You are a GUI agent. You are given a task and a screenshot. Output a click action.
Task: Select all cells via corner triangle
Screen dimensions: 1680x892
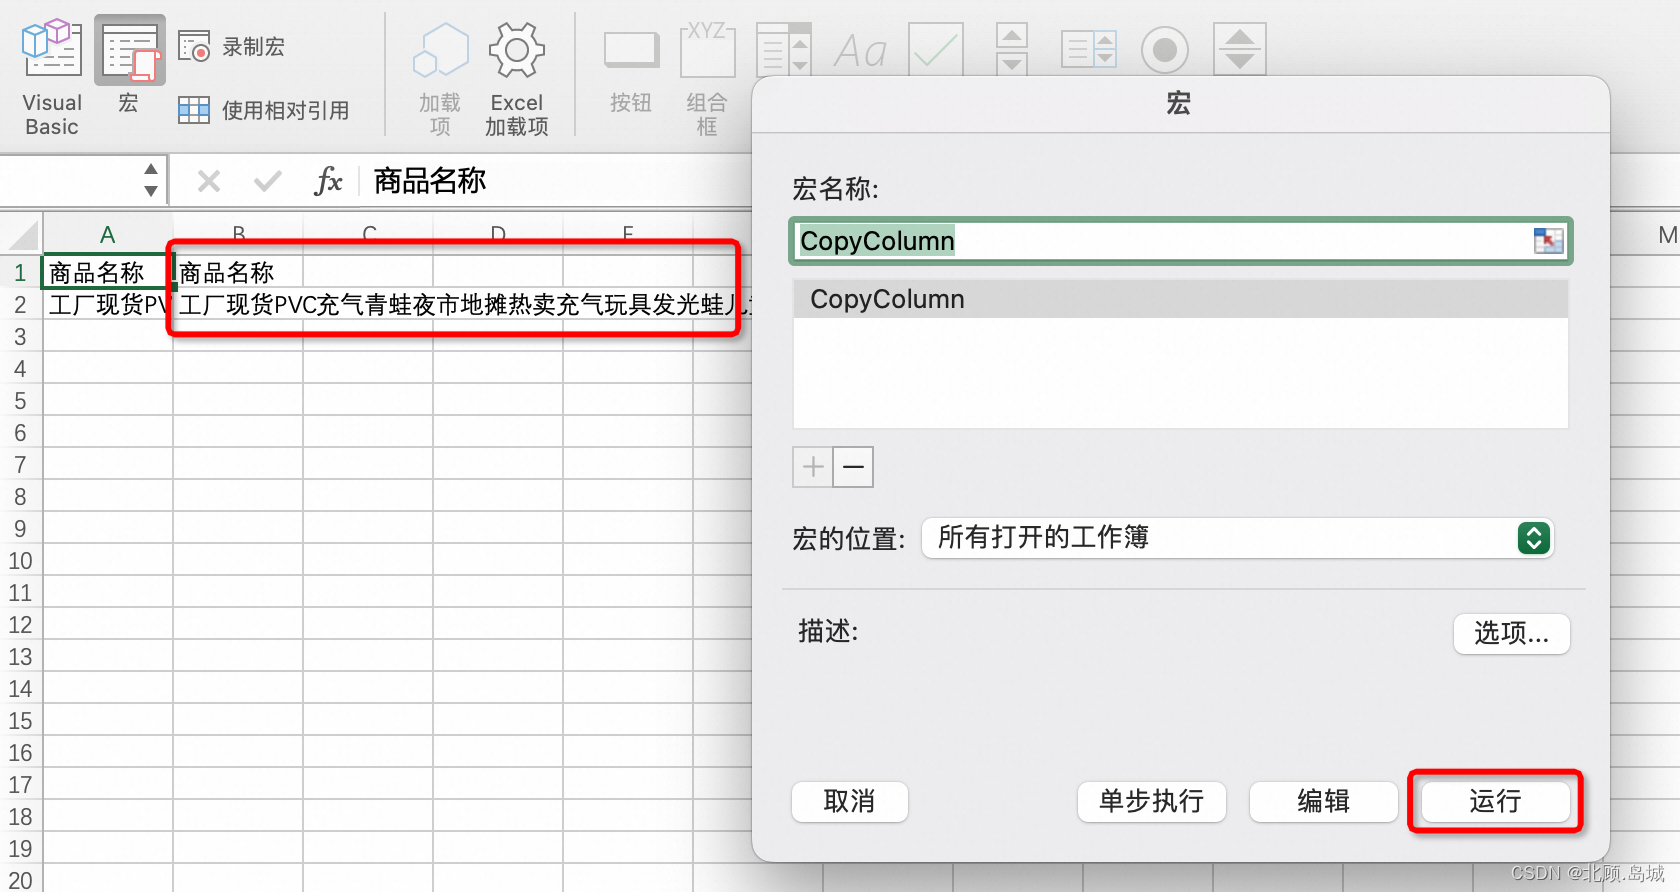(24, 235)
